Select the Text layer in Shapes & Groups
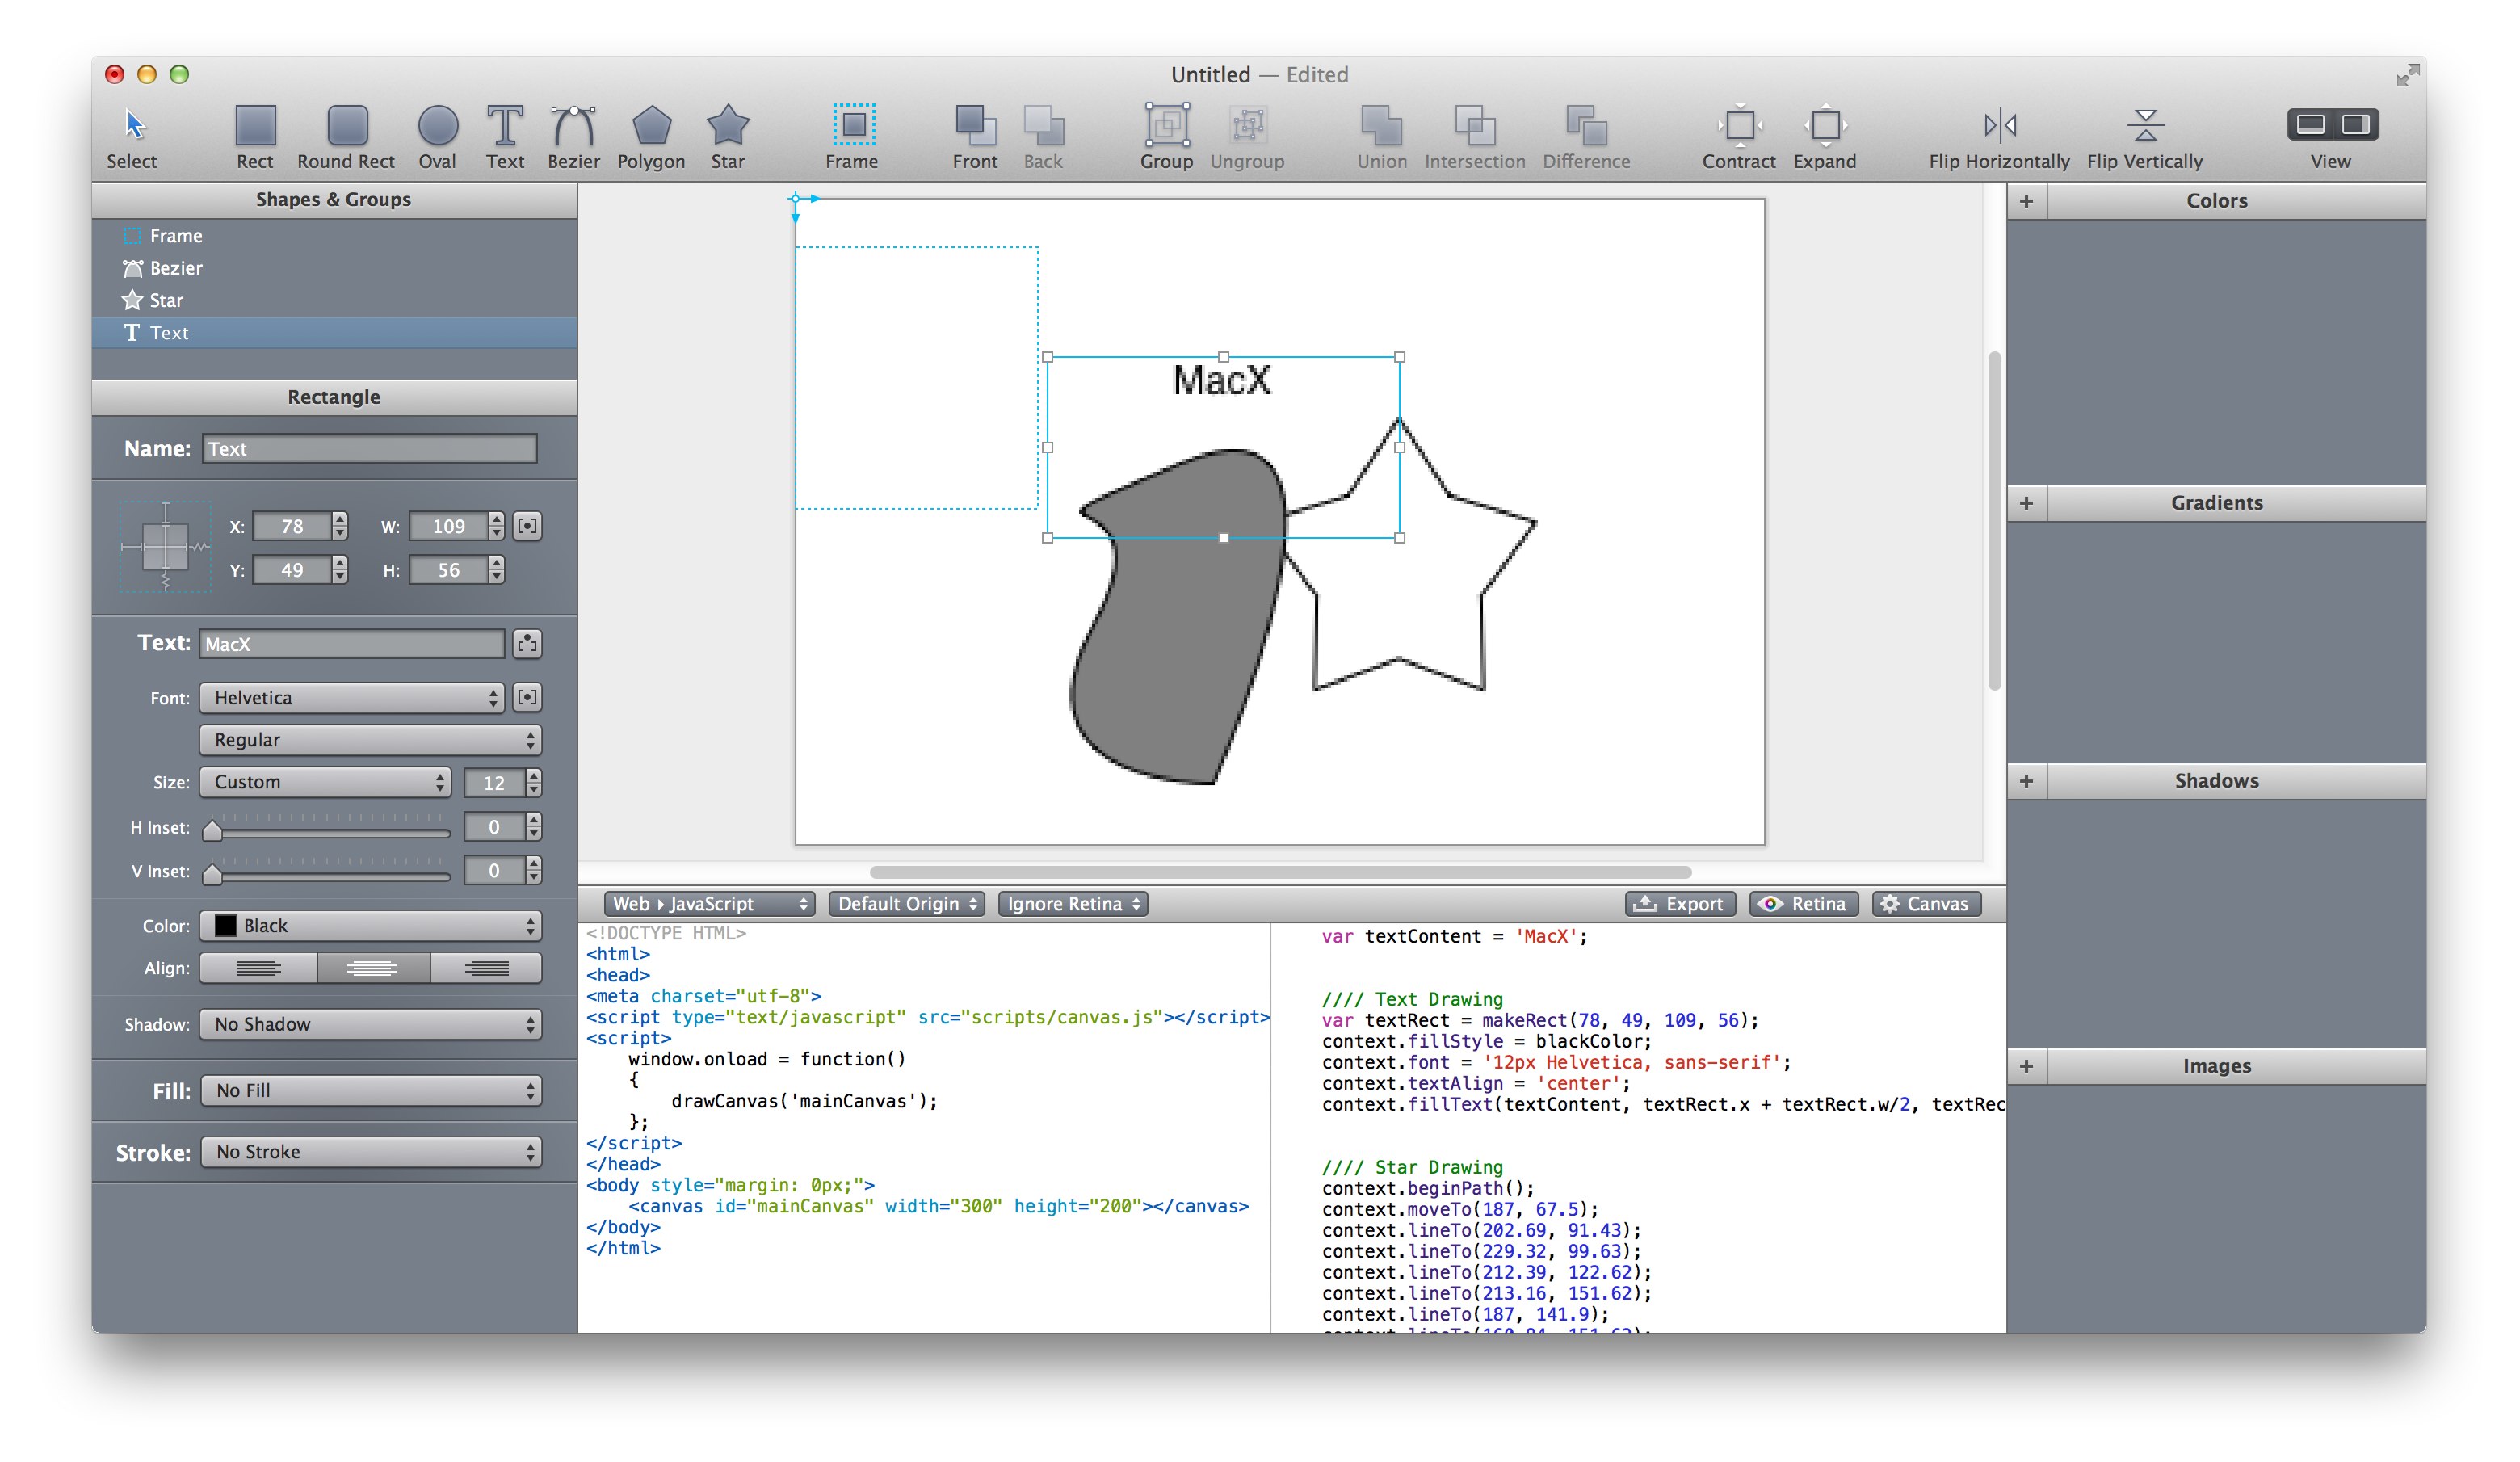Image resolution: width=2520 pixels, height=1462 pixels. point(168,332)
